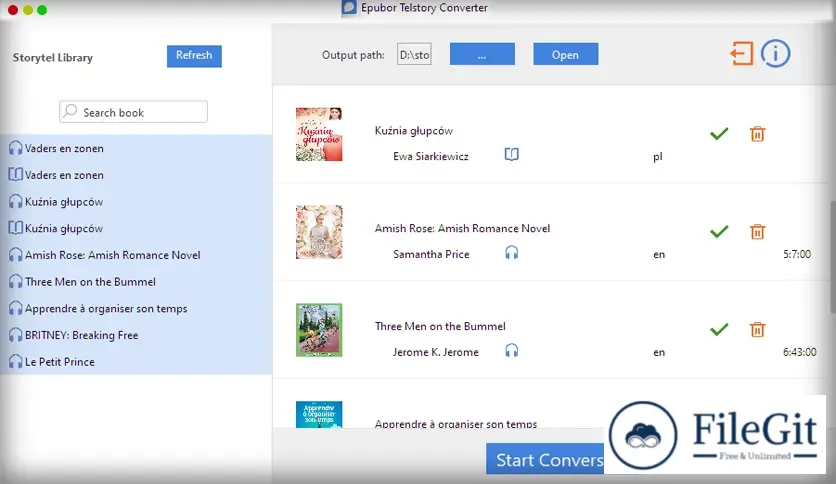
Task: Select Apprendre à organiser son temps in library
Action: tap(136, 308)
